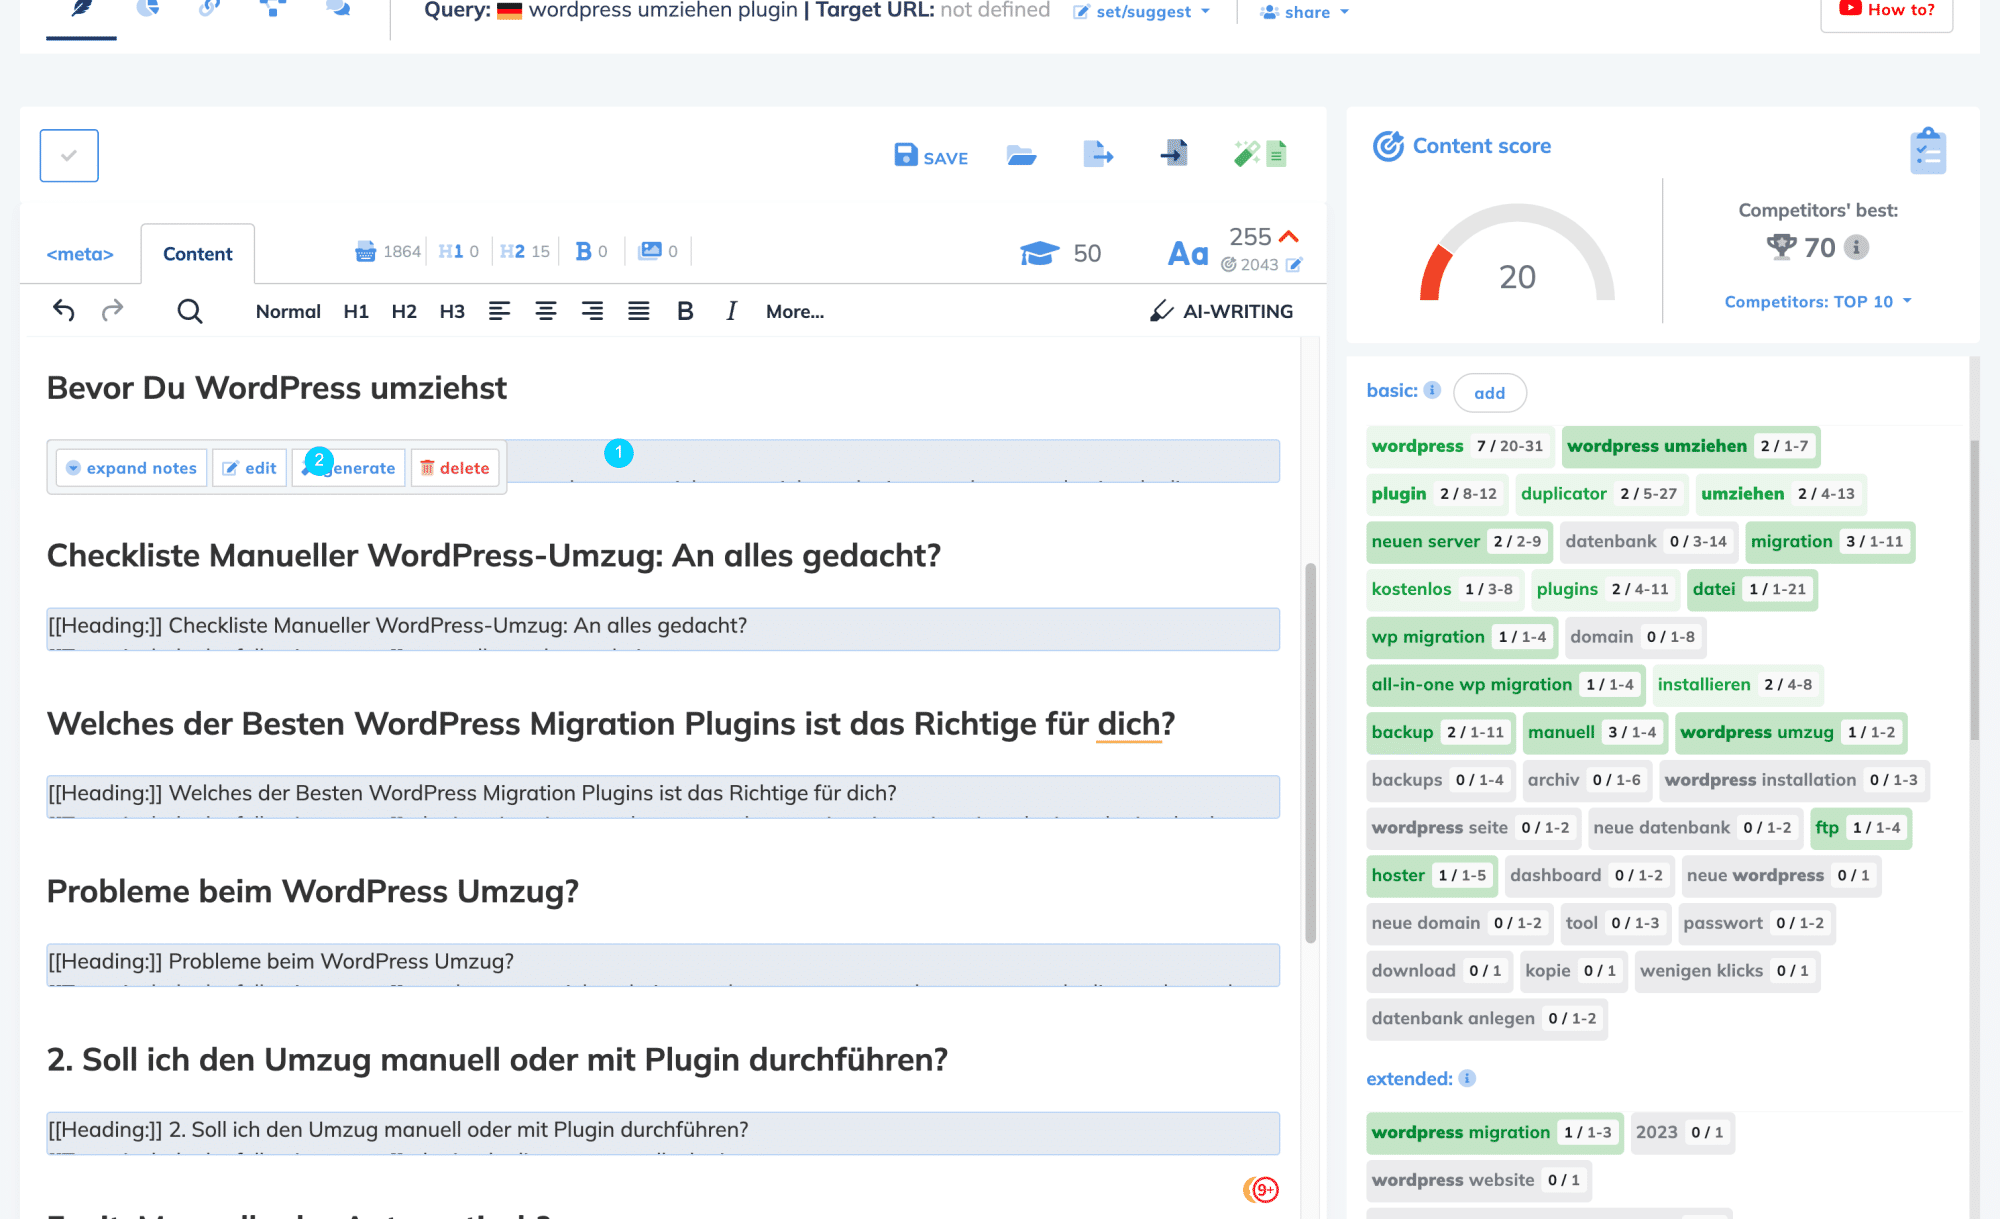Click the open folder icon
This screenshot has height=1219, width=2000.
(1021, 155)
